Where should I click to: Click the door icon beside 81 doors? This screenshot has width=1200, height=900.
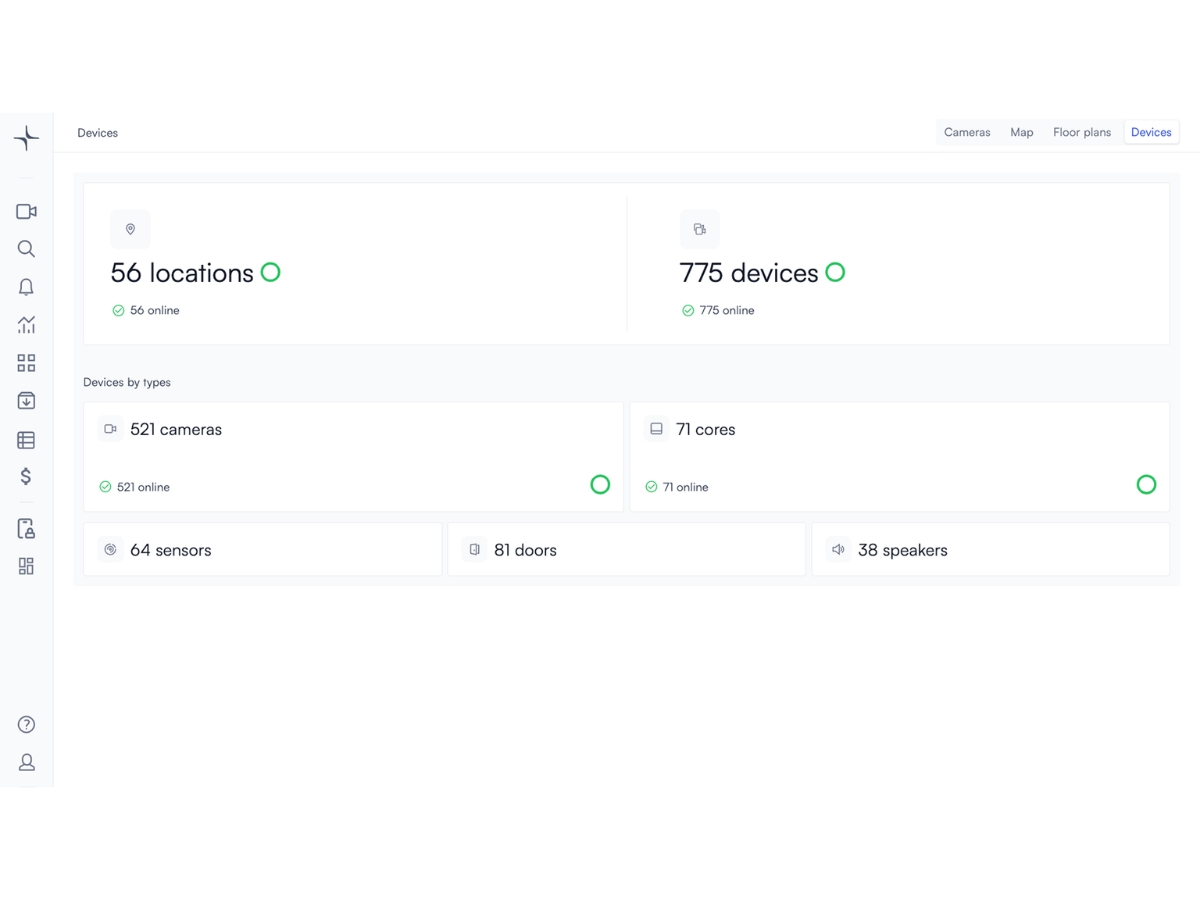tap(474, 550)
